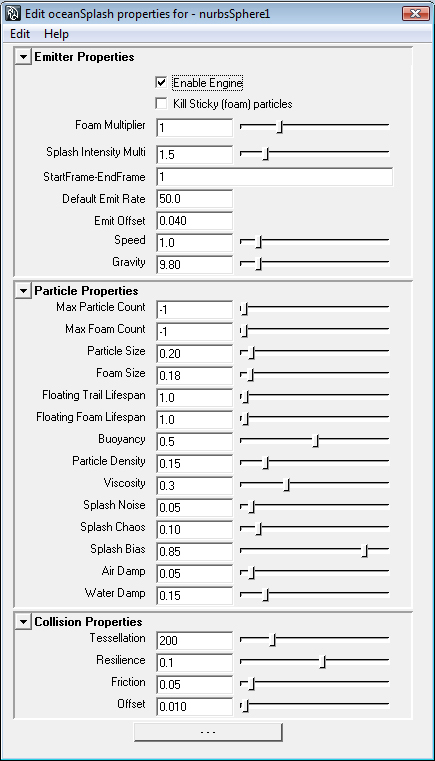Click the Gravity value field
Screen dimensions: 435x761
(195, 265)
